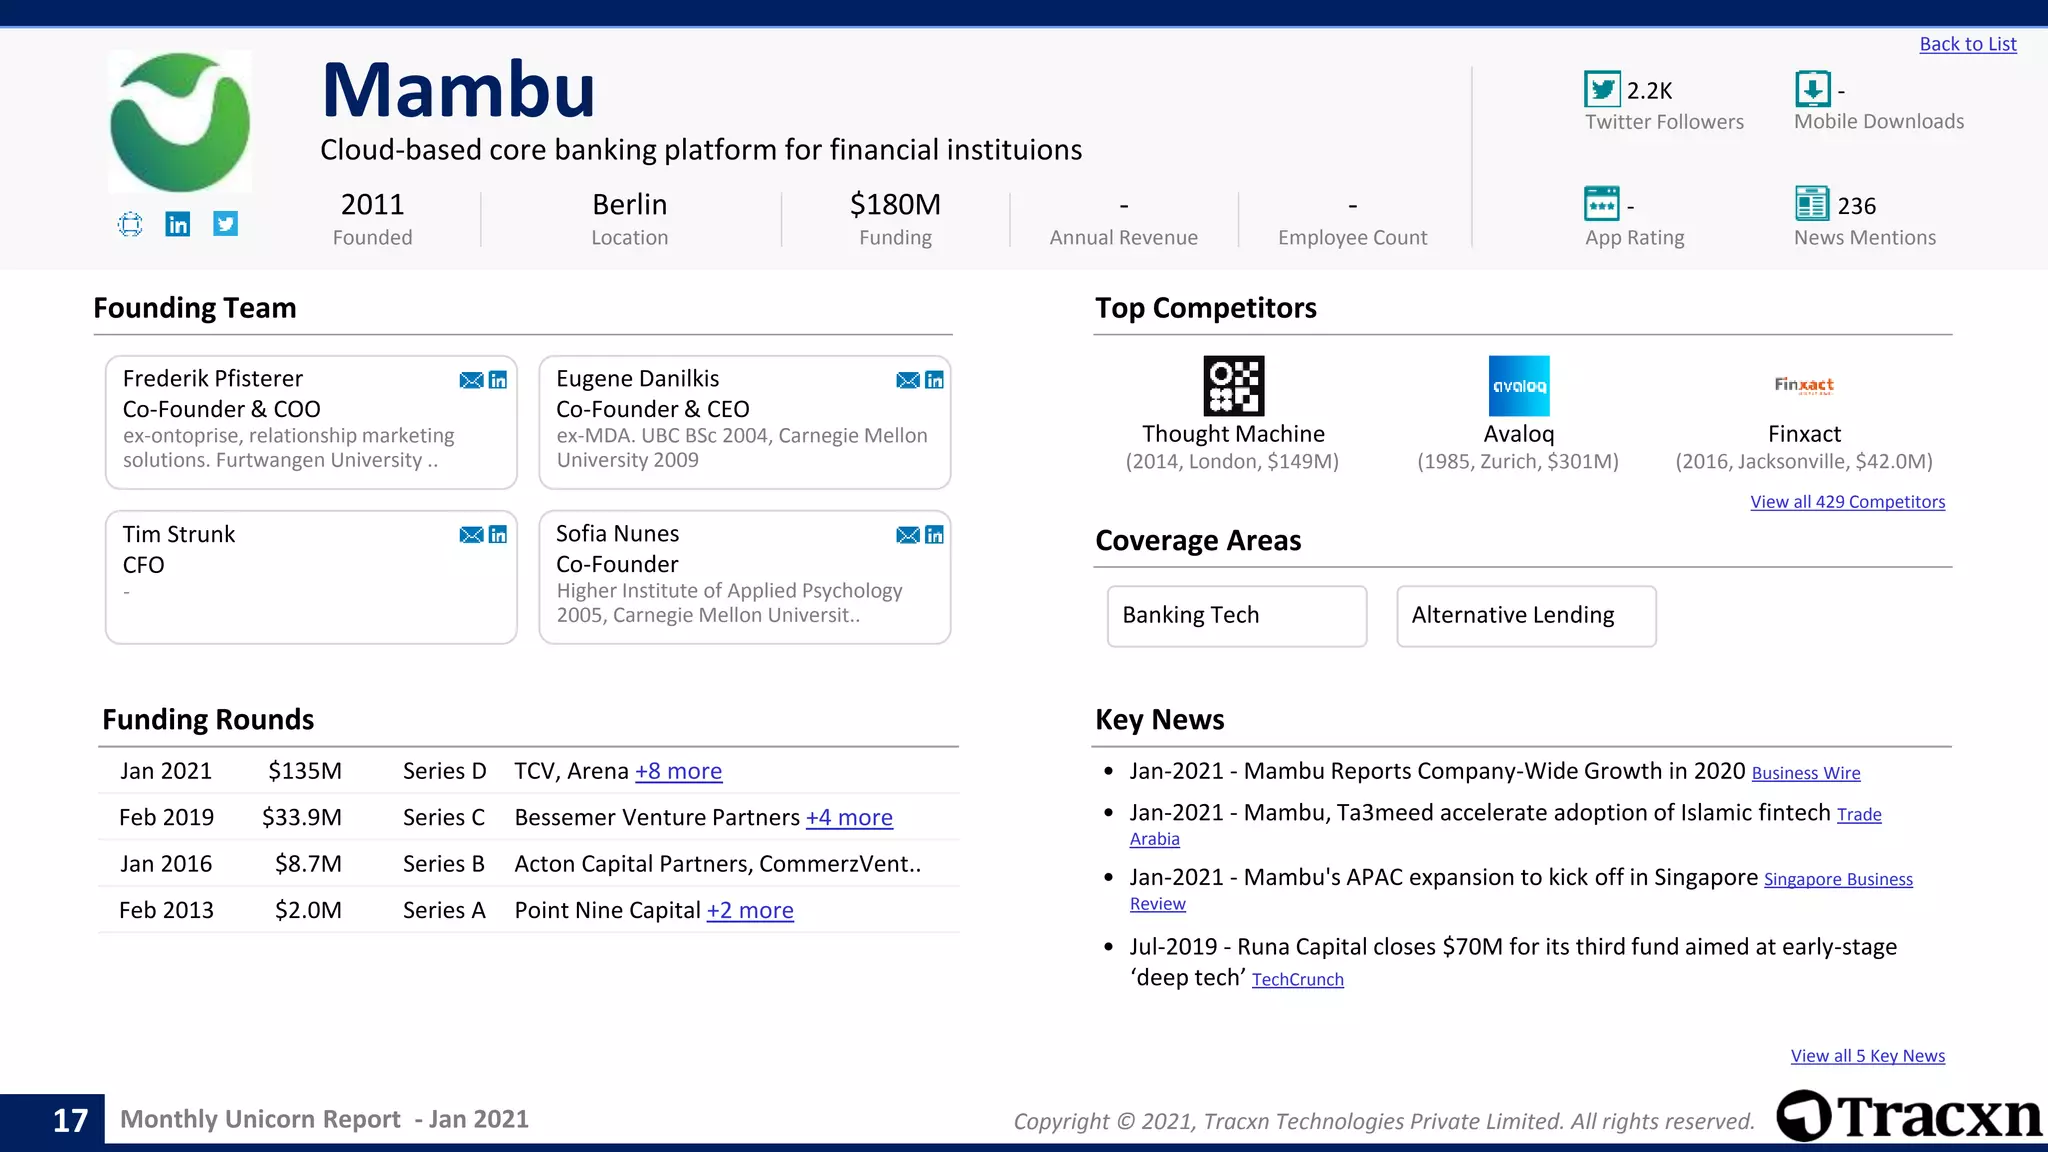Click page number 17 in footer

click(70, 1120)
